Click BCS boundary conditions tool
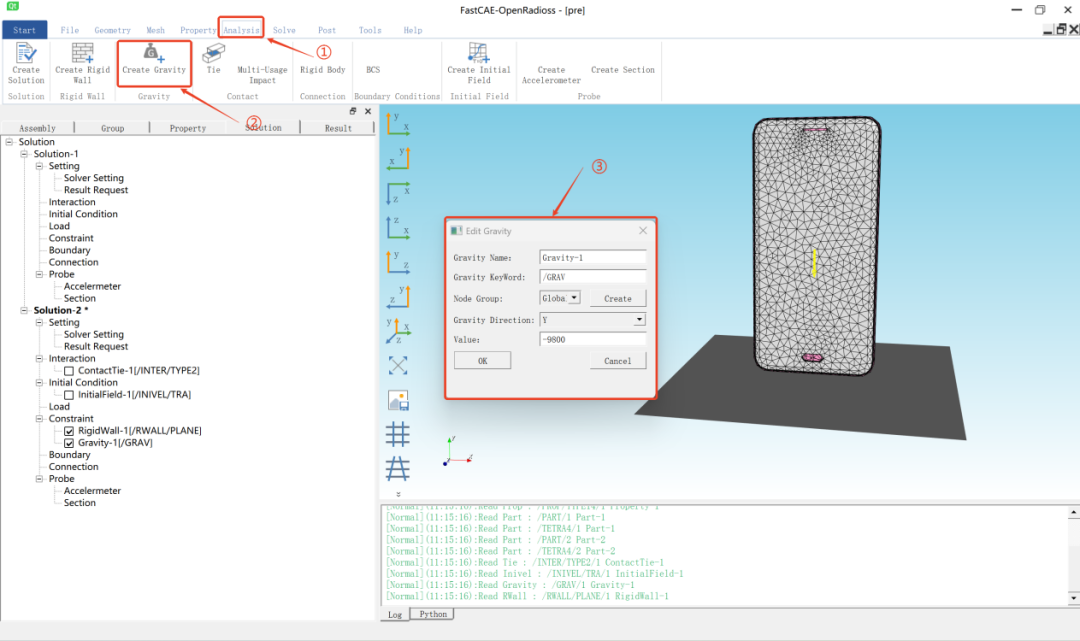1080x641 pixels. [373, 70]
